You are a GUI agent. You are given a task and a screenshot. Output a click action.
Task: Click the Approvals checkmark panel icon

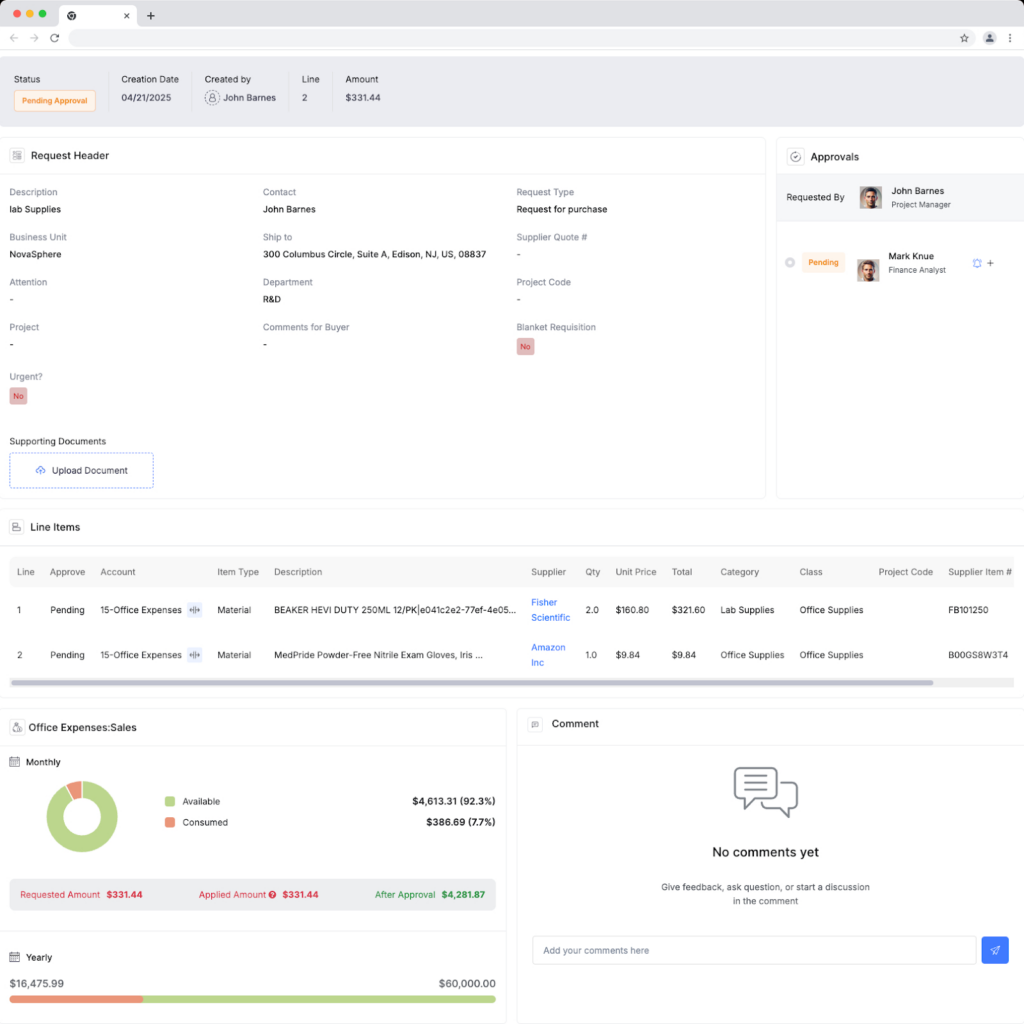796,157
